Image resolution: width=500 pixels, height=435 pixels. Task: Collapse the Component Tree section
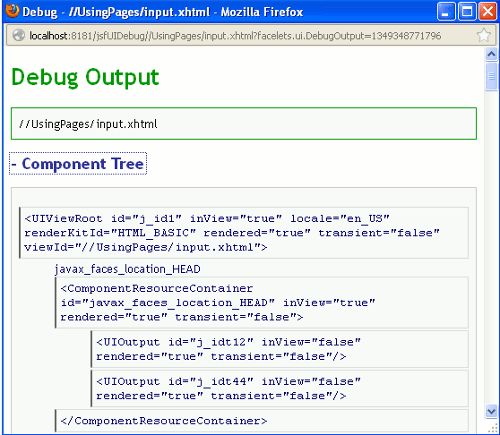coord(78,164)
